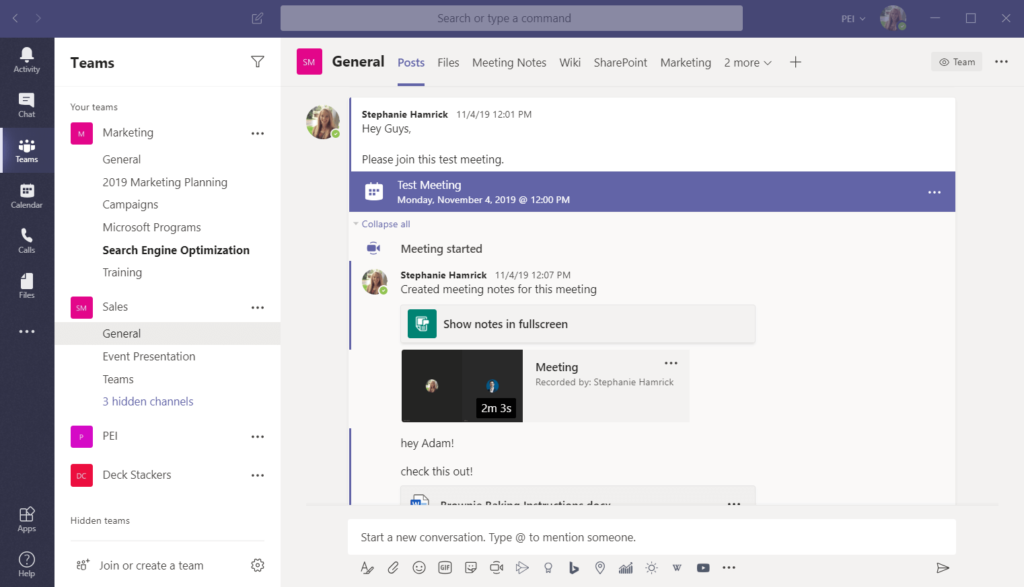Click the Format text icon in compose toolbar

(367, 568)
